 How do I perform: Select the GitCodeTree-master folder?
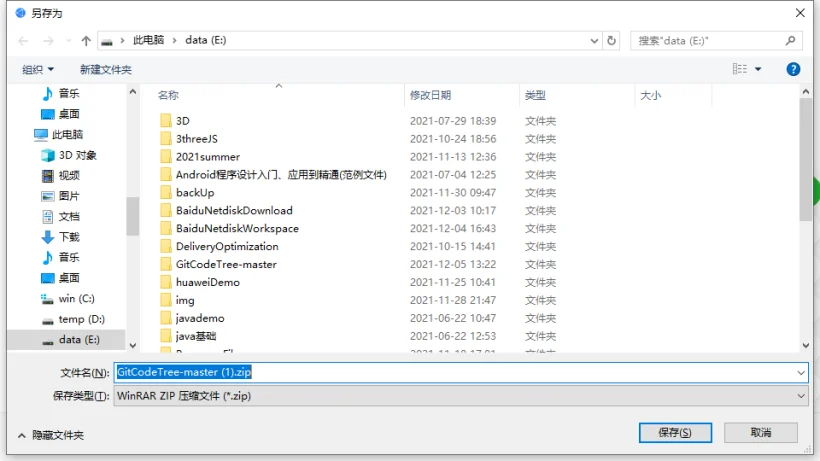(x=219, y=264)
